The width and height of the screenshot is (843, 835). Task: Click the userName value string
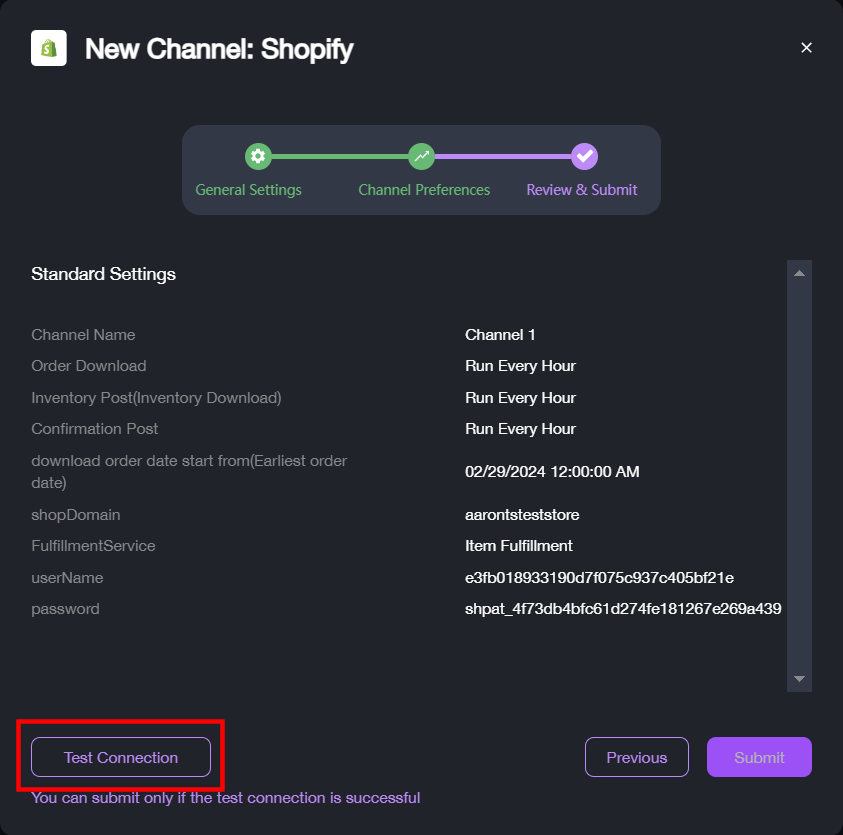599,577
